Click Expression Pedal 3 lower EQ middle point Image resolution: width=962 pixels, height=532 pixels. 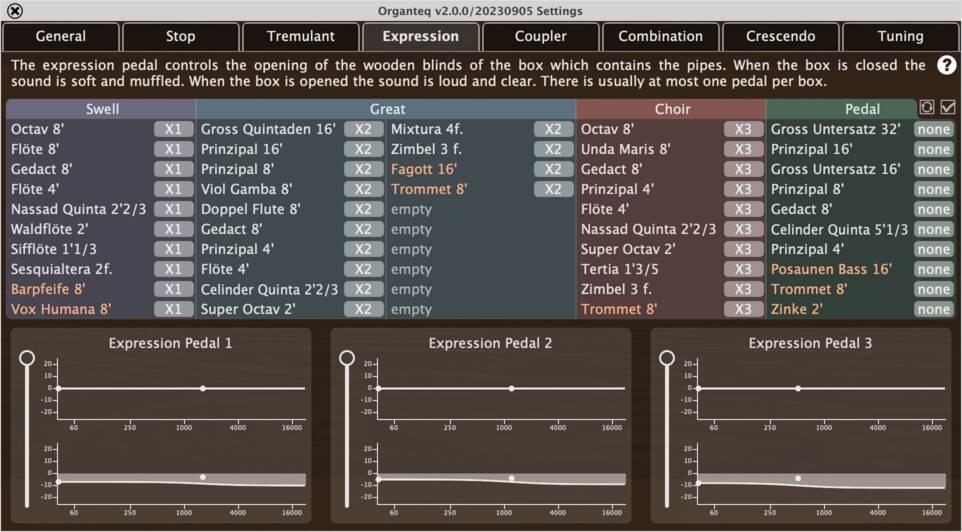pyautogui.click(x=798, y=478)
